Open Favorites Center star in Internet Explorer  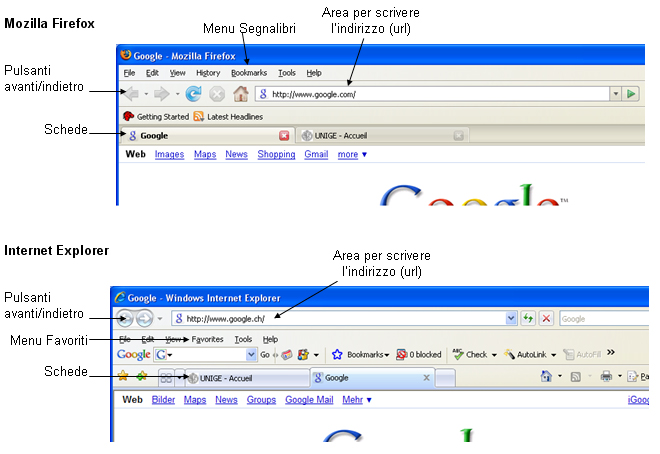(123, 375)
